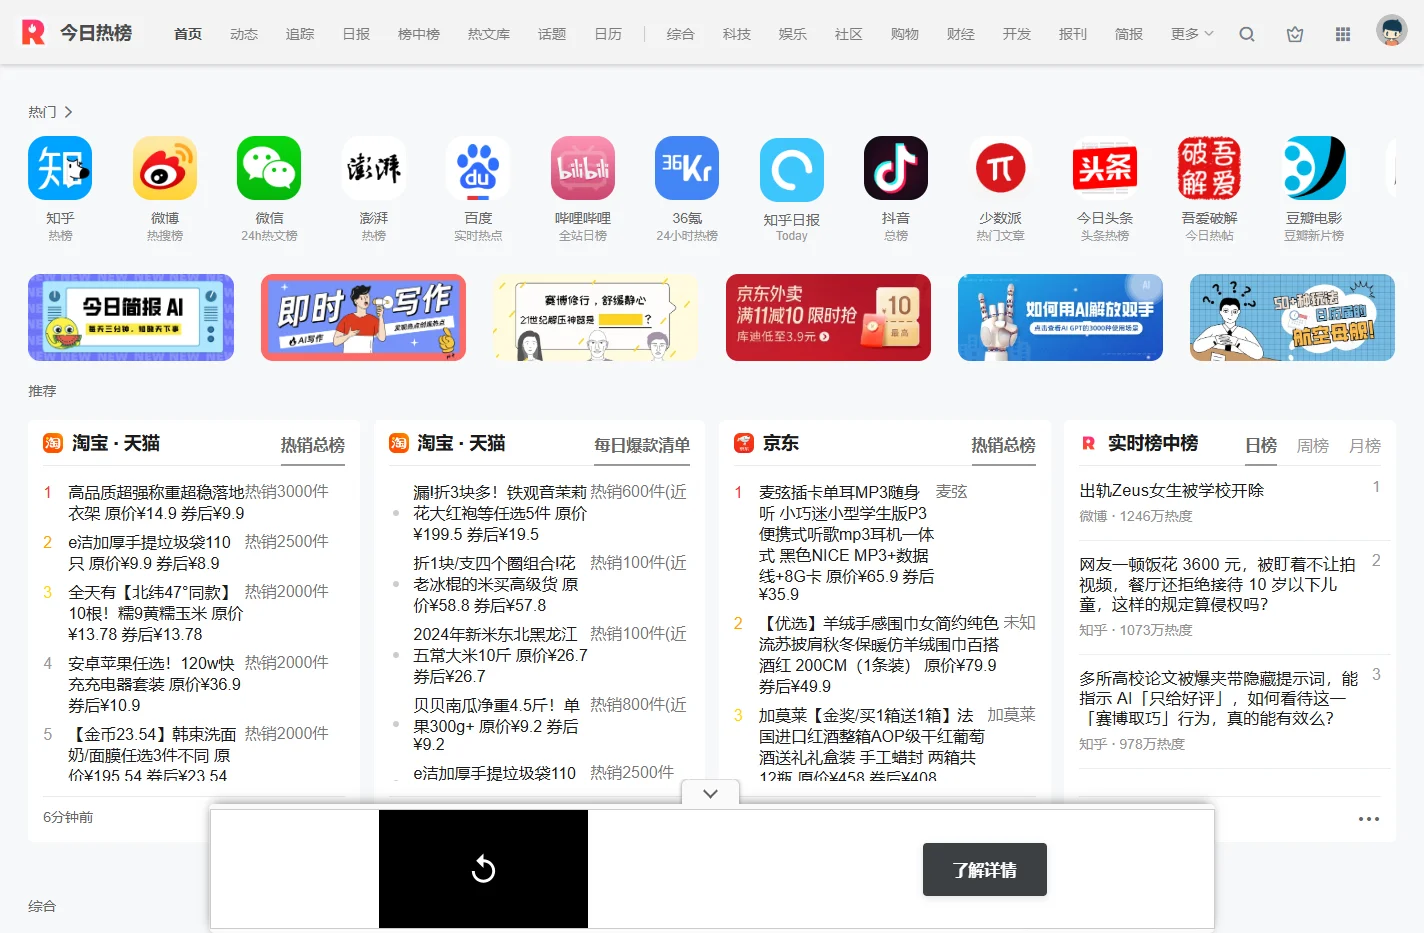
Task: Open the 高品质超强称重超稳落地衣架 item
Action: tap(156, 503)
